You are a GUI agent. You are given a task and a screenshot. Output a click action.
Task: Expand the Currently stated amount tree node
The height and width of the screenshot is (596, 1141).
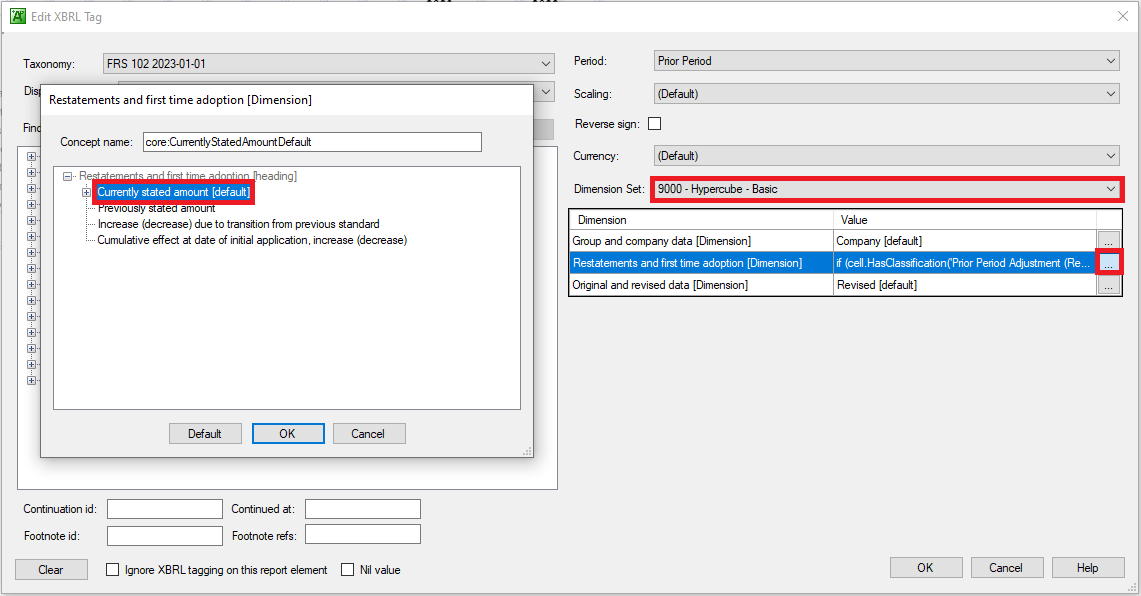tap(86, 191)
